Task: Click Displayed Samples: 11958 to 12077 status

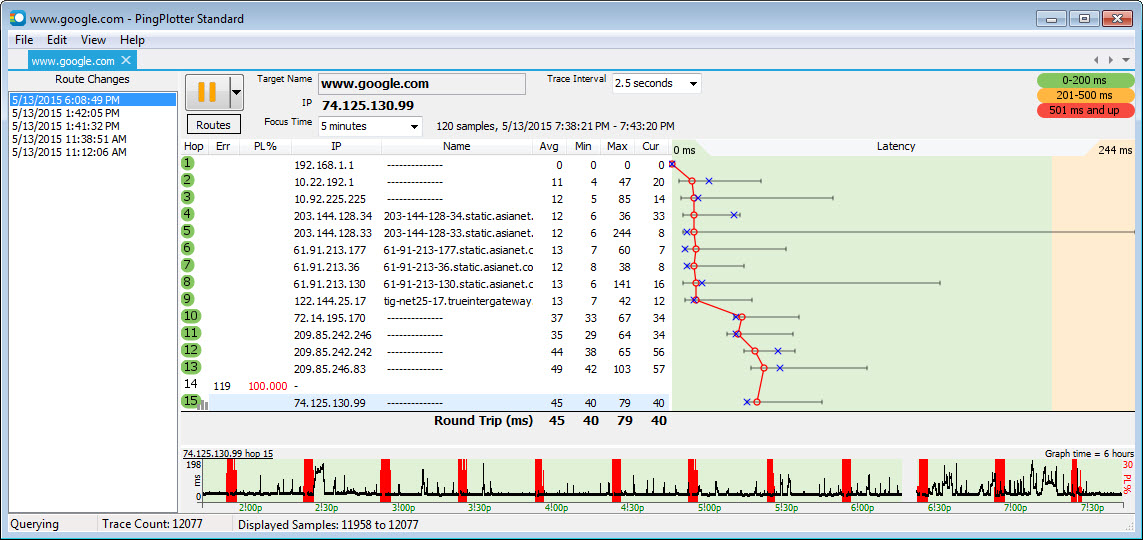Action: coord(328,524)
